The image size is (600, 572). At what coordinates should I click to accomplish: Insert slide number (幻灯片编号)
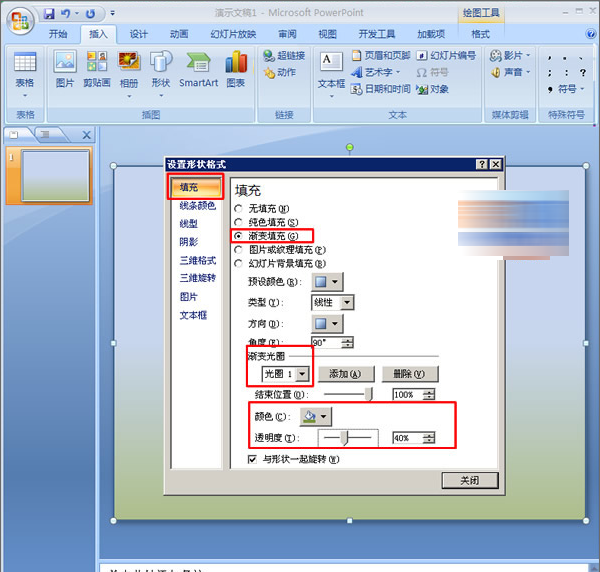pyautogui.click(x=446, y=56)
